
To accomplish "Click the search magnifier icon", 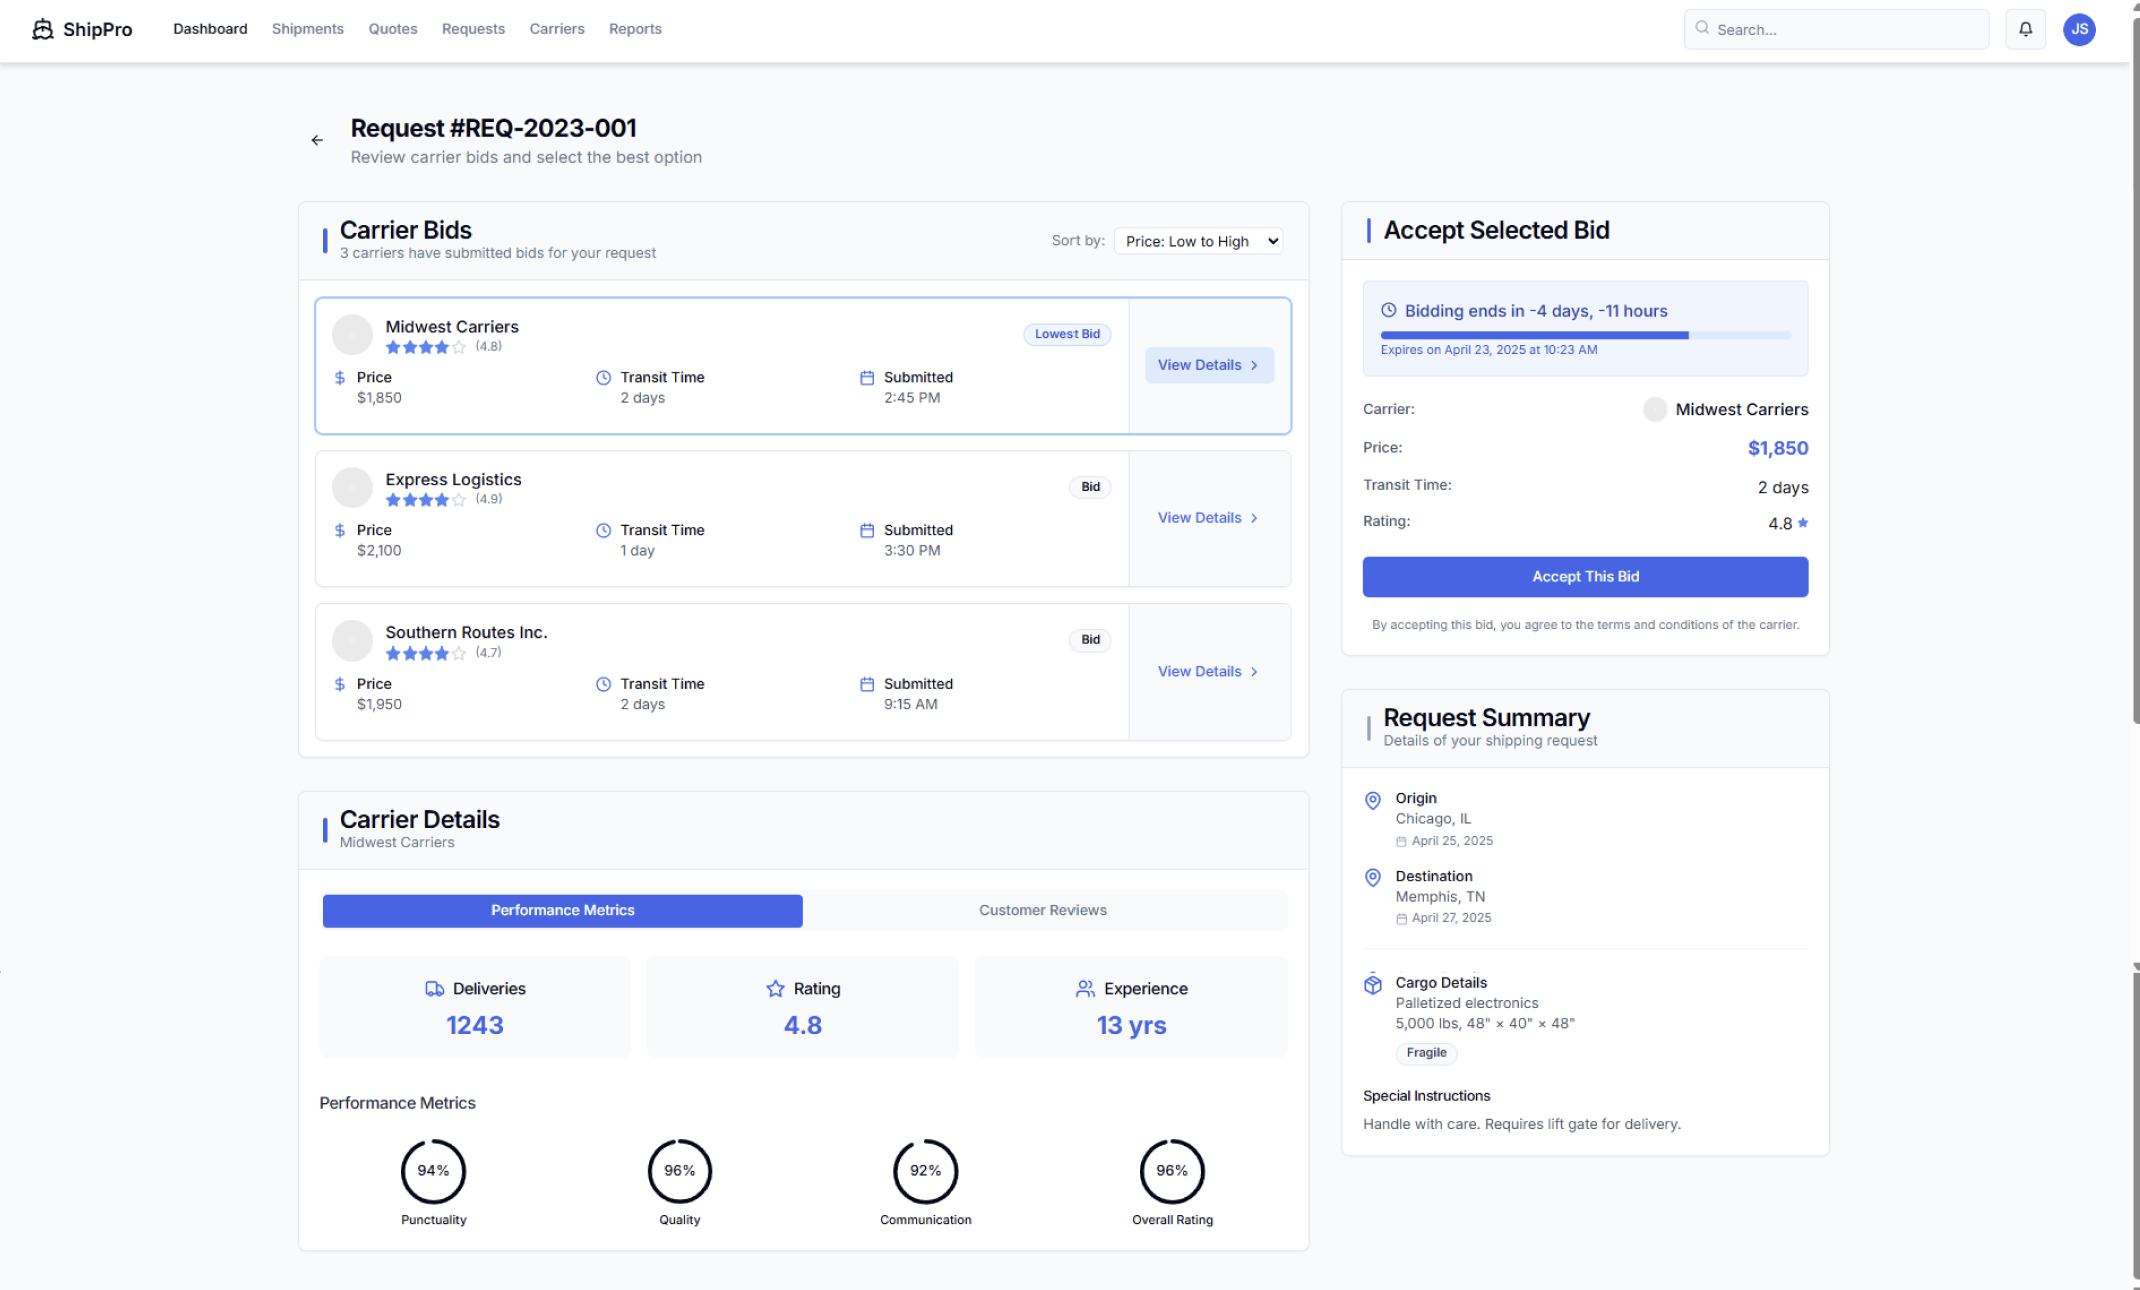I will (x=1702, y=29).
